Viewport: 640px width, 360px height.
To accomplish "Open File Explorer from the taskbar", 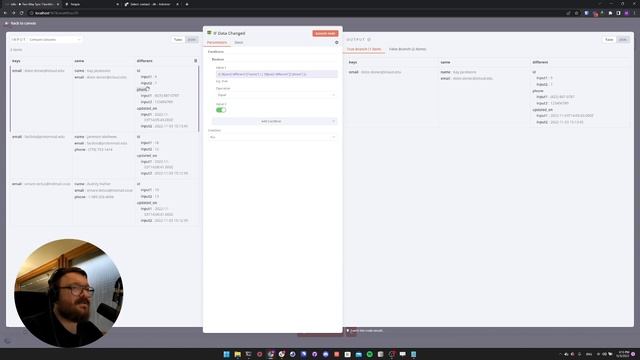I will [x=238, y=354].
